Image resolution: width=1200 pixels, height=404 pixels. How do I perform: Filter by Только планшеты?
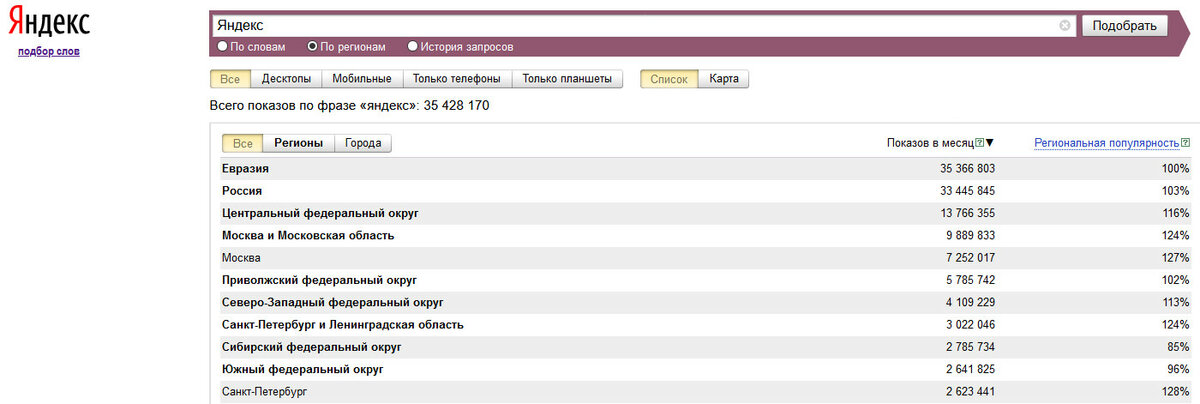click(x=567, y=79)
